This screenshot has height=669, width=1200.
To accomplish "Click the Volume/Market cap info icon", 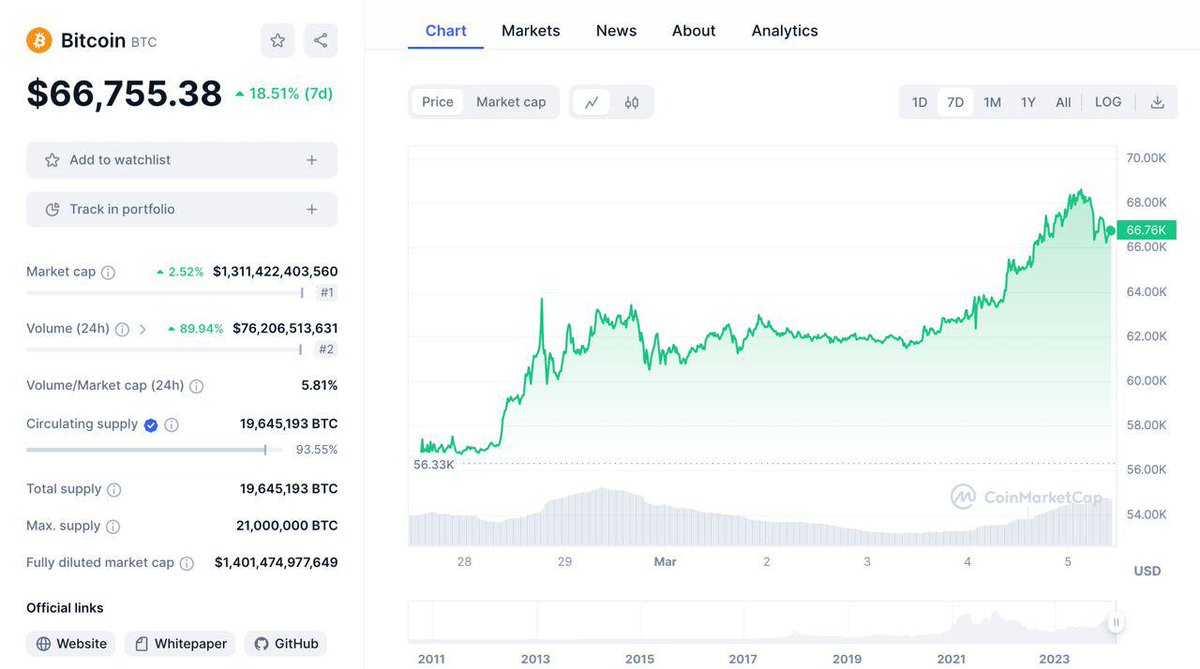I will [197, 386].
